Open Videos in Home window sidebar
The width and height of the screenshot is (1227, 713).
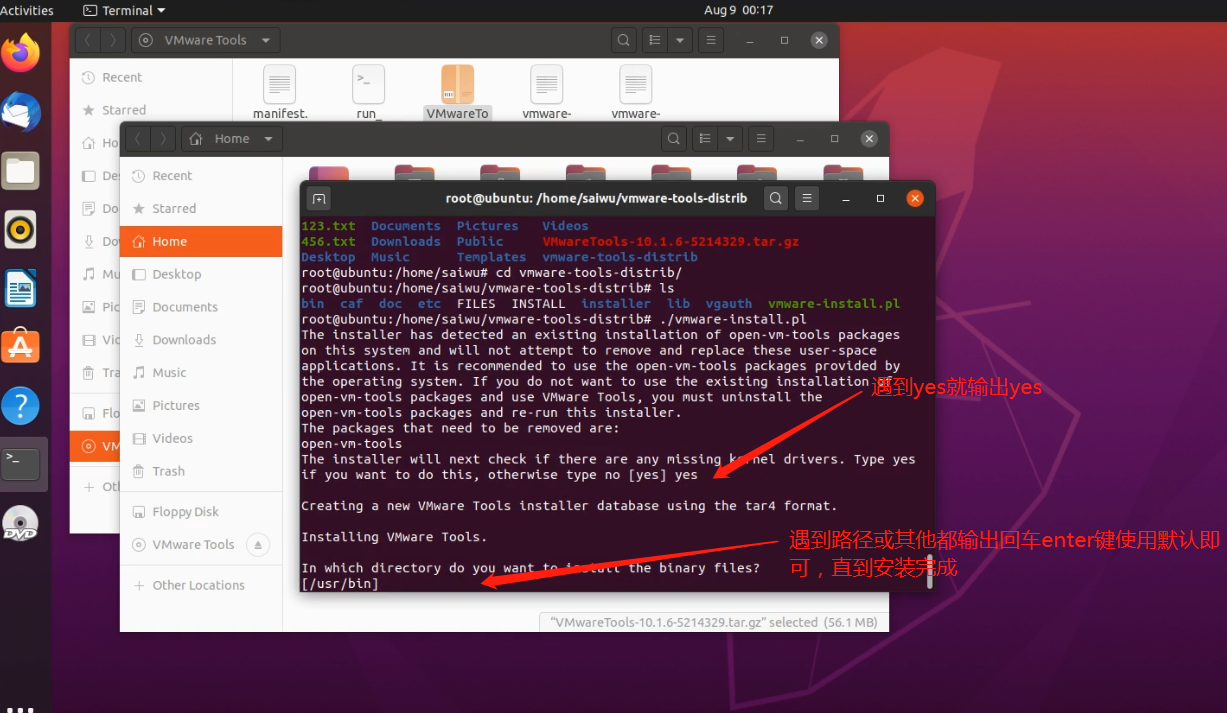(201, 438)
